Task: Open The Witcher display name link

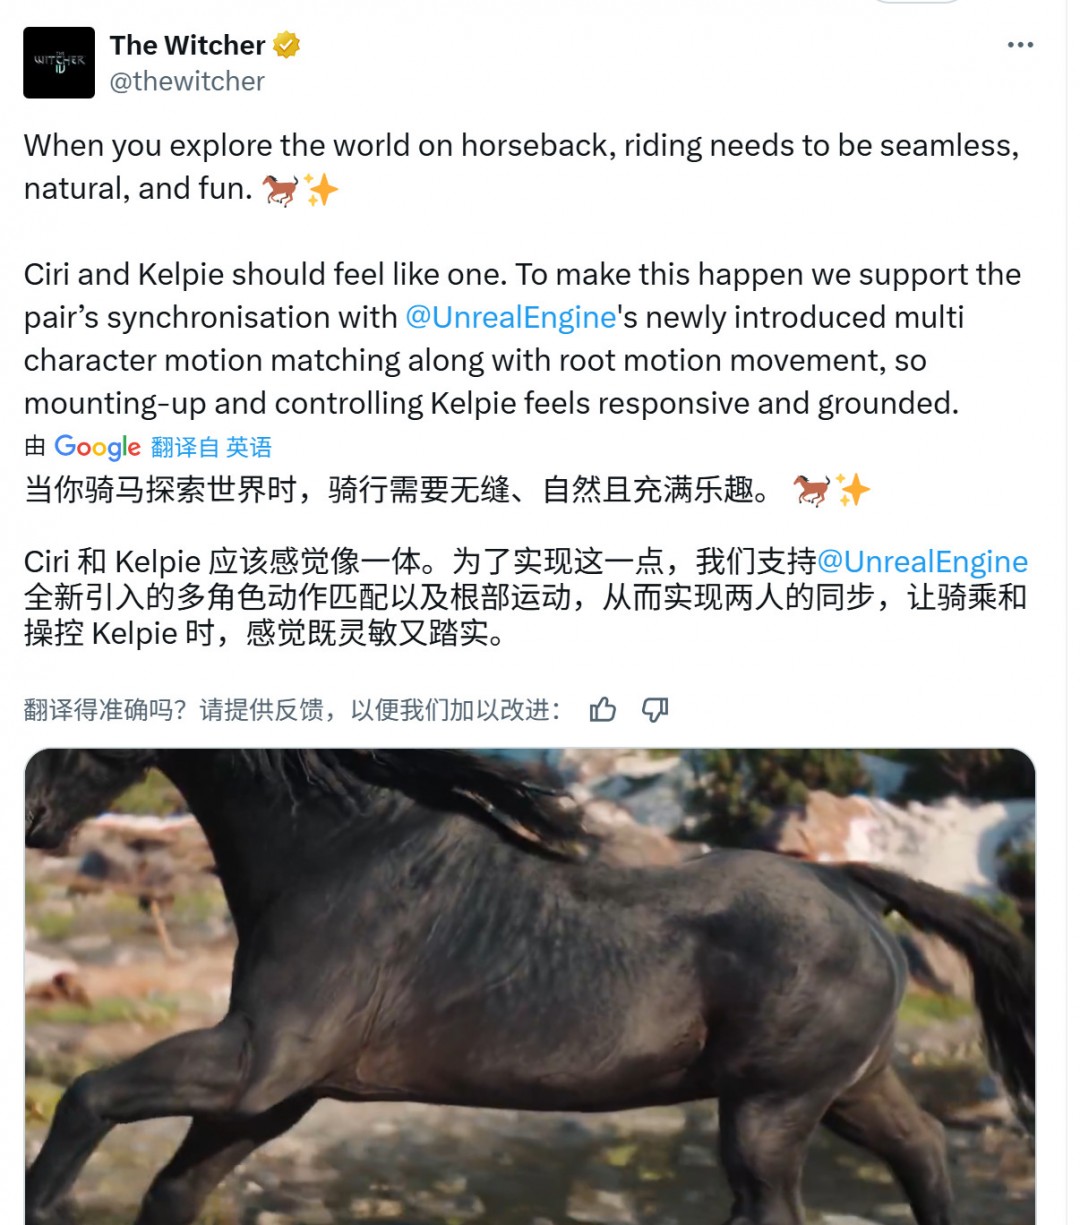Action: [187, 45]
